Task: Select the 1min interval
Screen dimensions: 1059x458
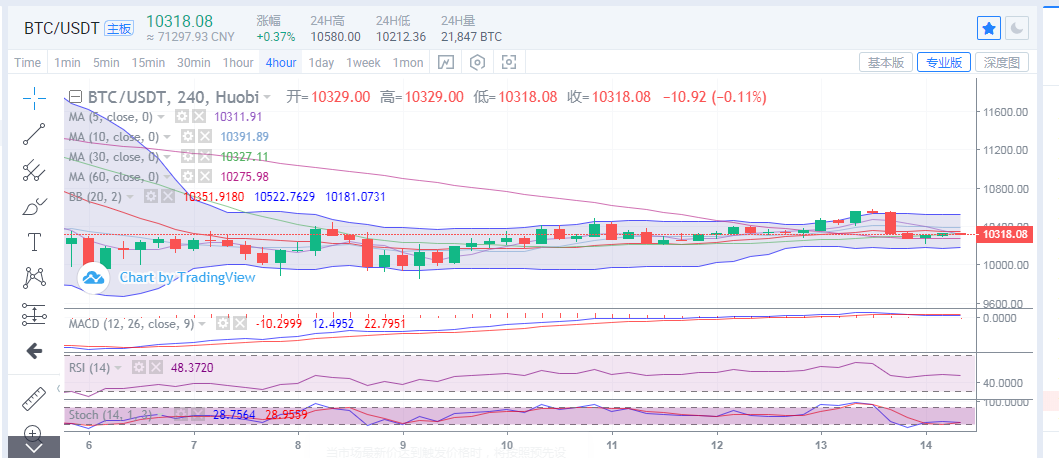Action: pyautogui.click(x=67, y=63)
